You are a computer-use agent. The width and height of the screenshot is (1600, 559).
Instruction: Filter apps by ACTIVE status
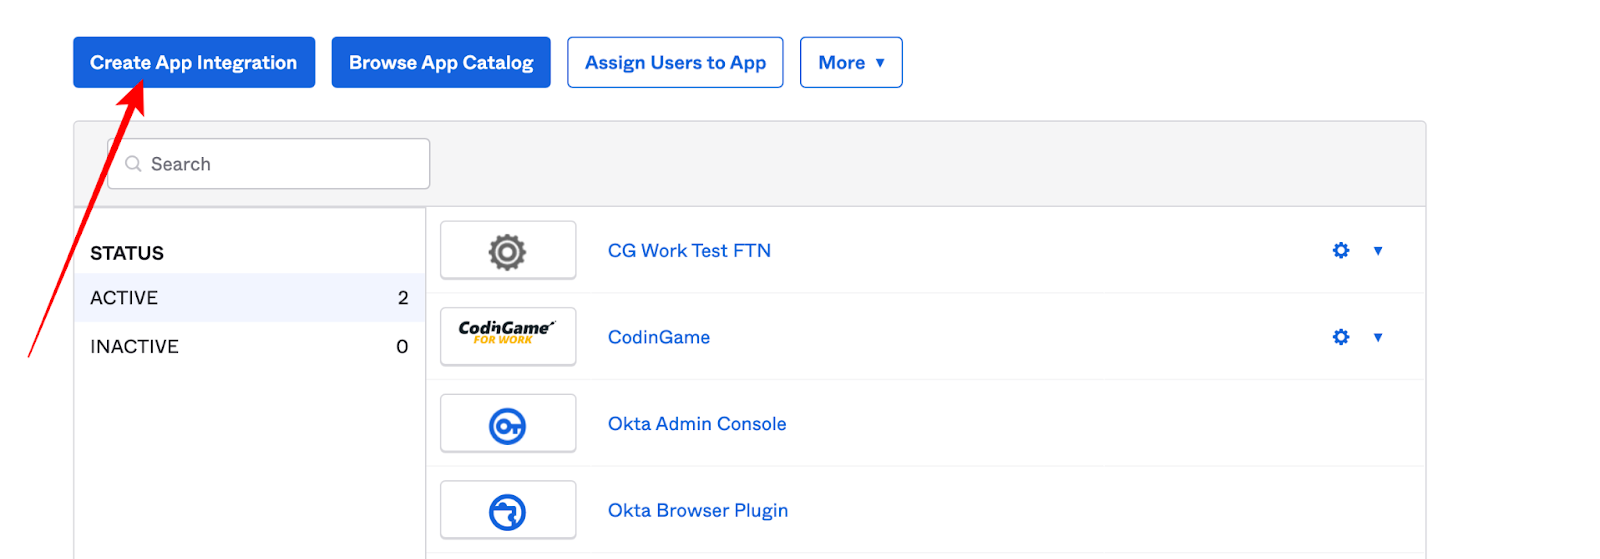pos(249,298)
